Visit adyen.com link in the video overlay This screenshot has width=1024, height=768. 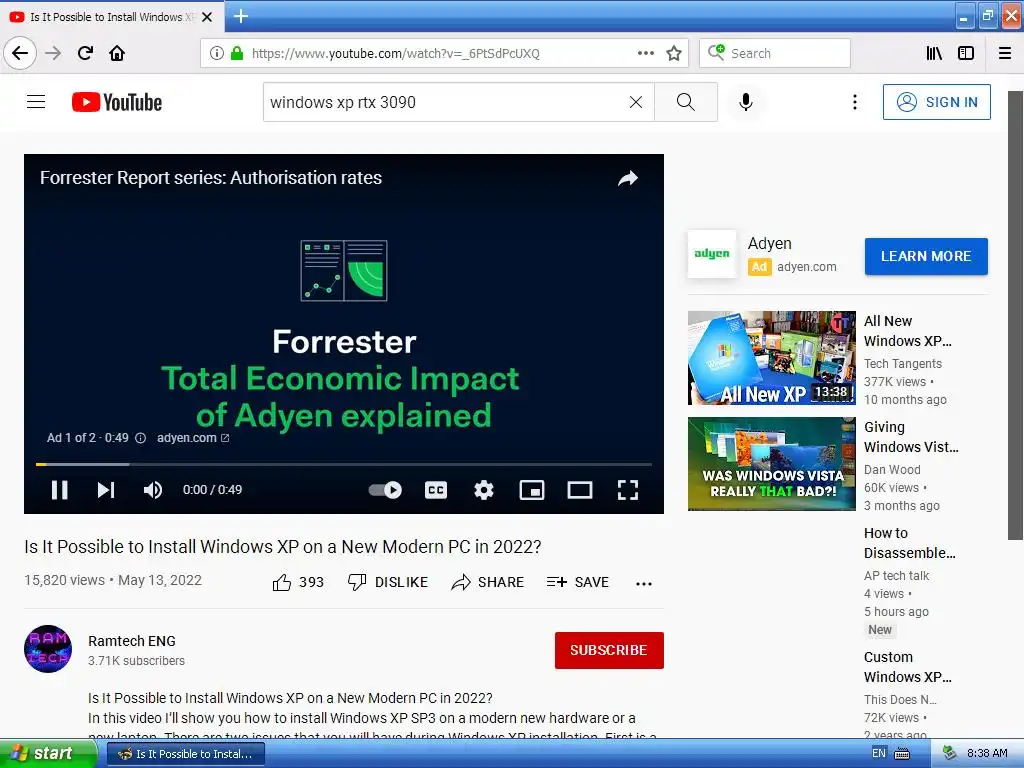(x=193, y=438)
